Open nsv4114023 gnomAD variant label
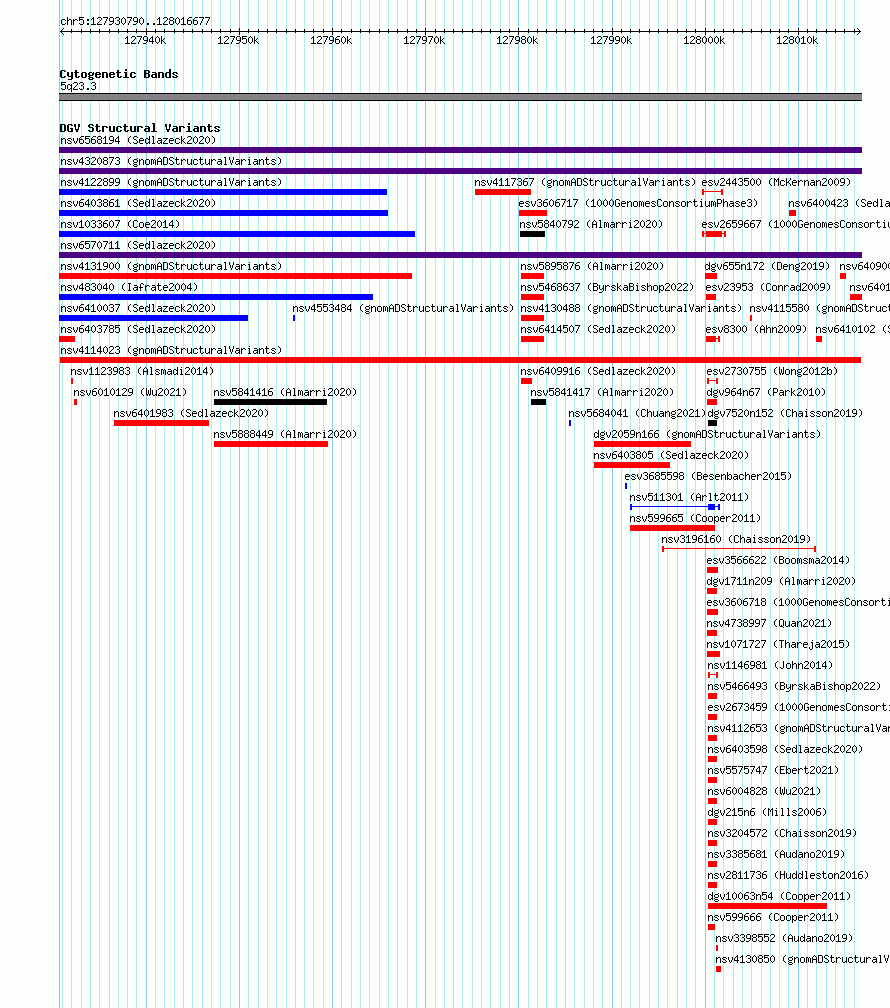Viewport: 890px width, 1008px height. point(171,350)
